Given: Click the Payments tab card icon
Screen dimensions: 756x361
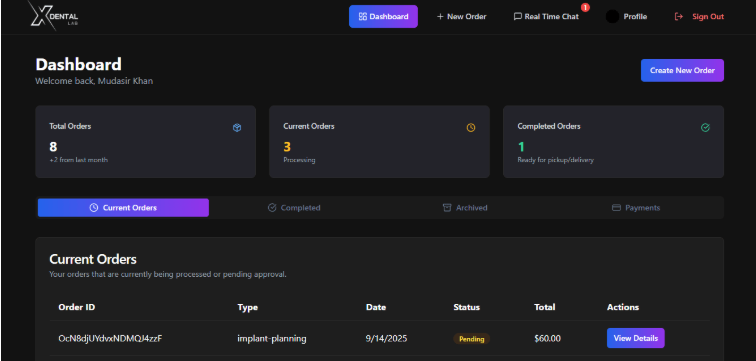Looking at the screenshot, I should (x=616, y=208).
